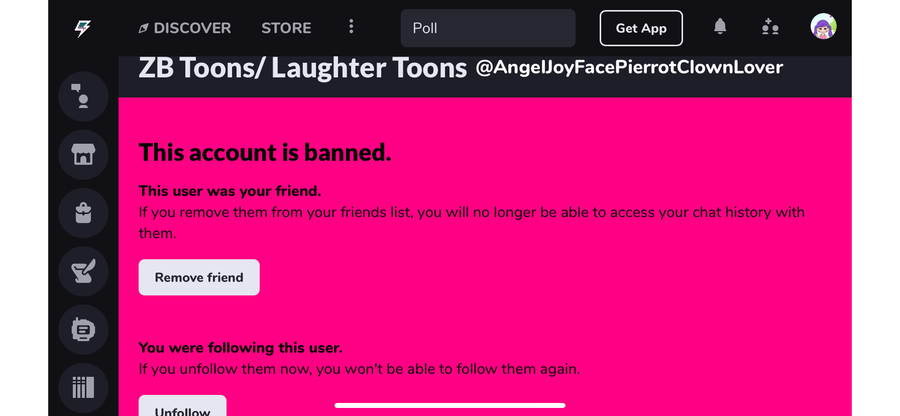Click the bag icon in the sidebar

pos(83,212)
